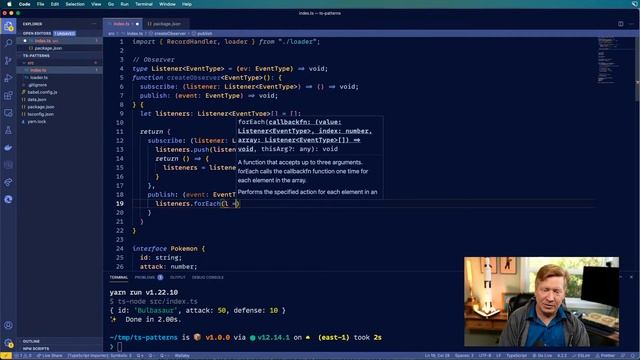The height and width of the screenshot is (360, 640).
Task: Select index.ts in Open Editors list
Action: [60, 41]
